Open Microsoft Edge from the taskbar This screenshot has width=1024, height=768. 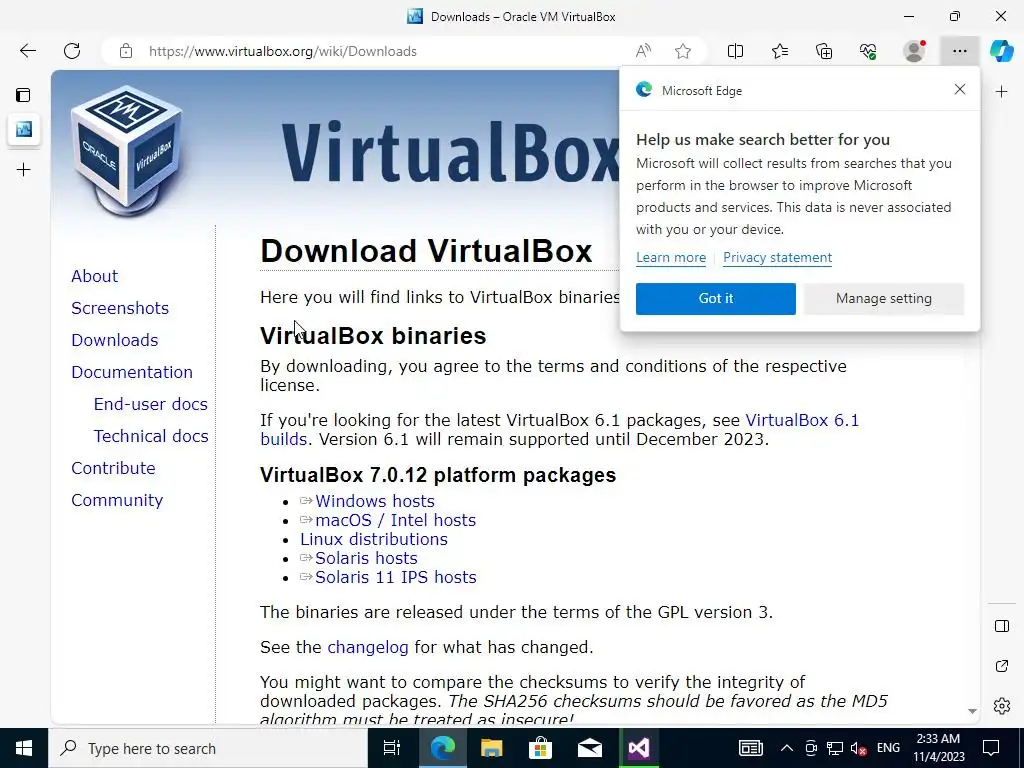pos(442,748)
